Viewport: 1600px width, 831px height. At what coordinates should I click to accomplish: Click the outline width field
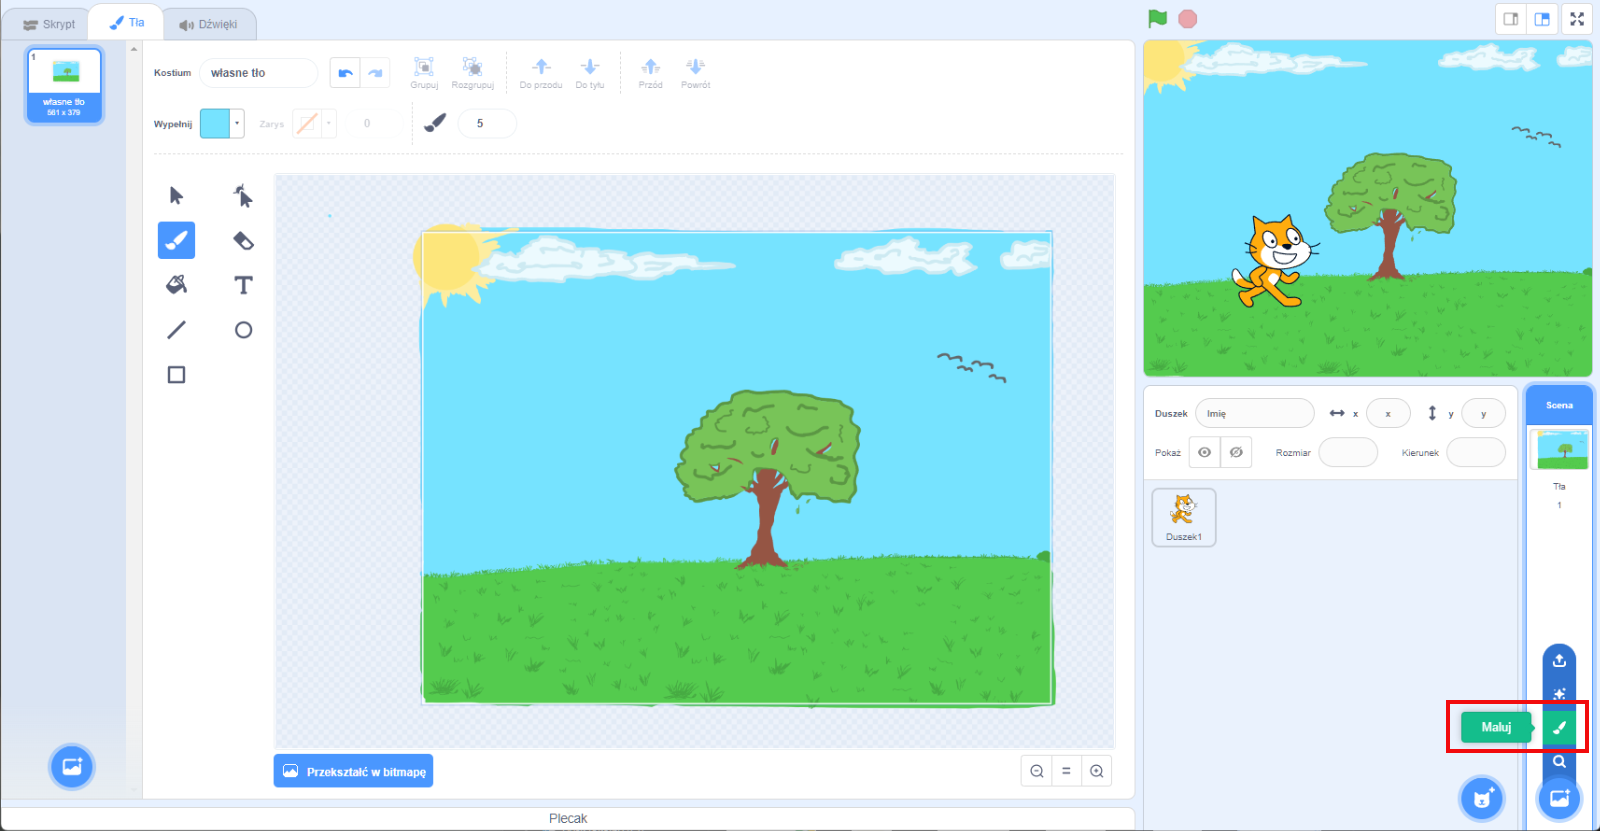tap(367, 123)
